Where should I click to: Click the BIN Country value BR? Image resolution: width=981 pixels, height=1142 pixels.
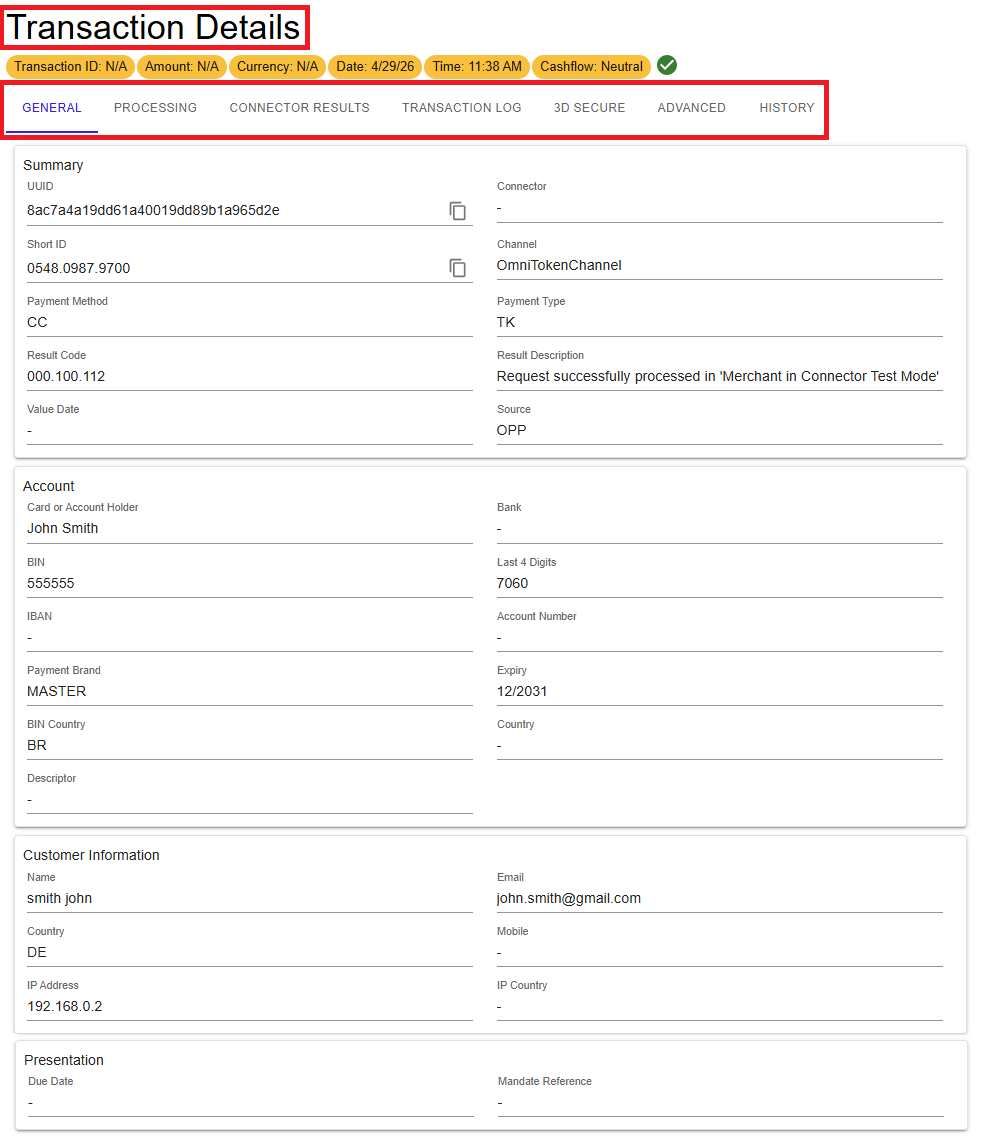37,745
